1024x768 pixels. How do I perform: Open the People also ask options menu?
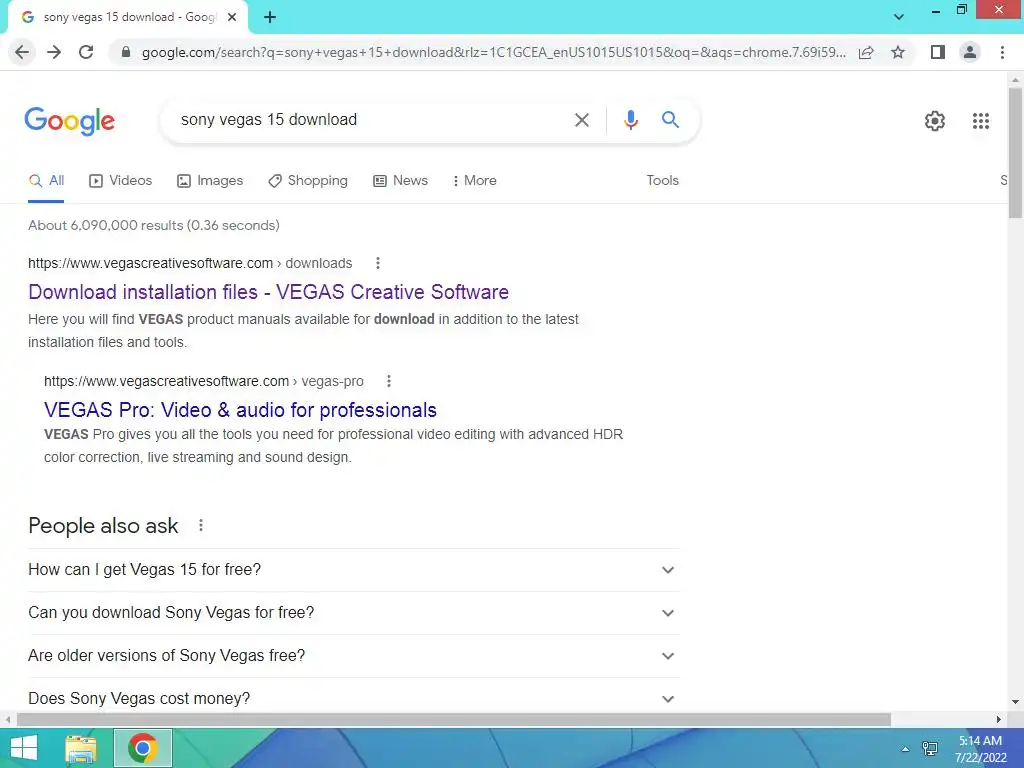pos(200,526)
